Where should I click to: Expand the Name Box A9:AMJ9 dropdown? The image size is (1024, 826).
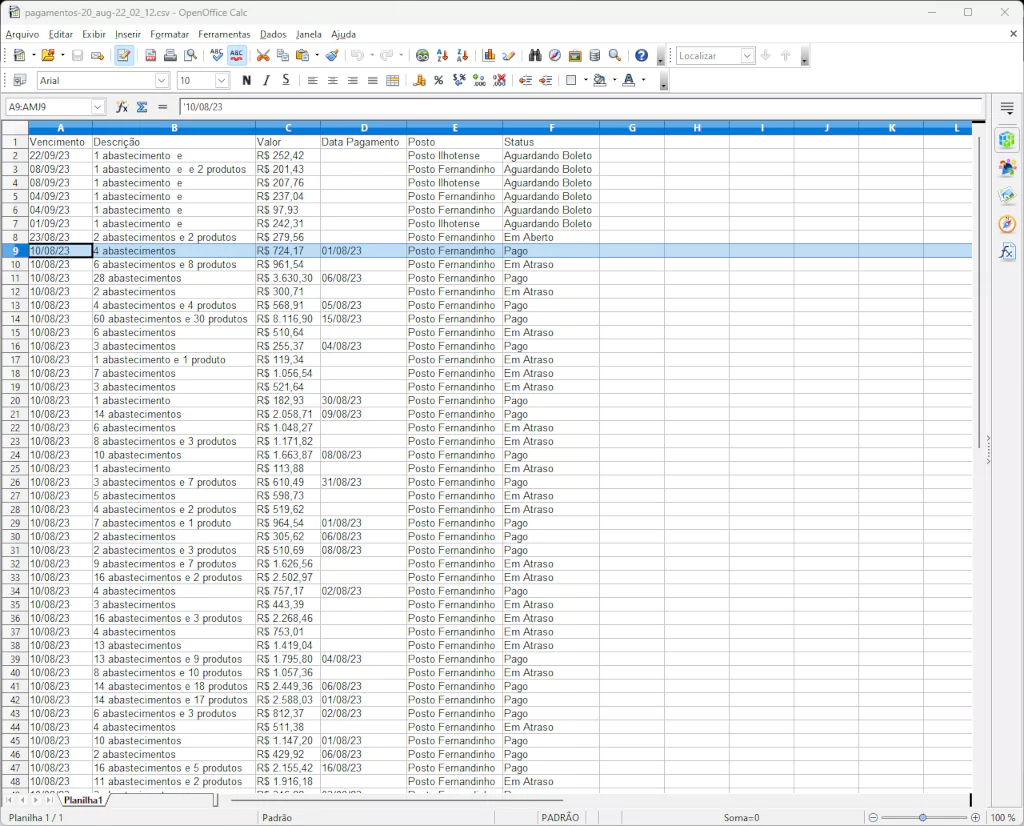[x=98, y=106]
